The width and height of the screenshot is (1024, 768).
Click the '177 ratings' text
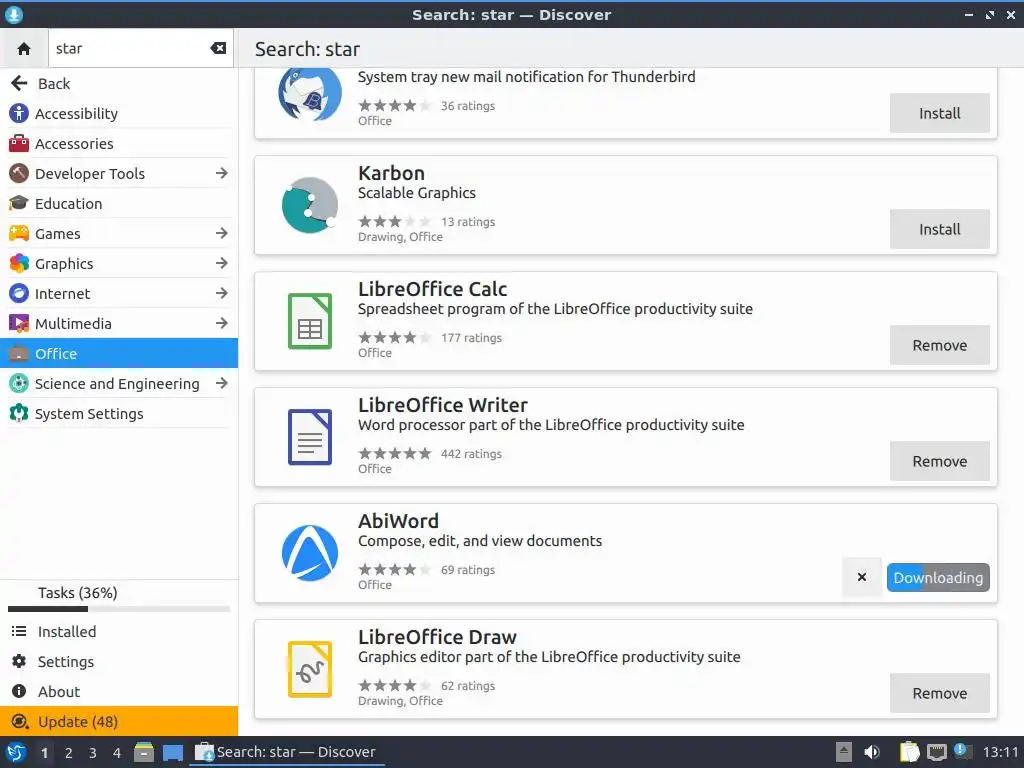(471, 338)
